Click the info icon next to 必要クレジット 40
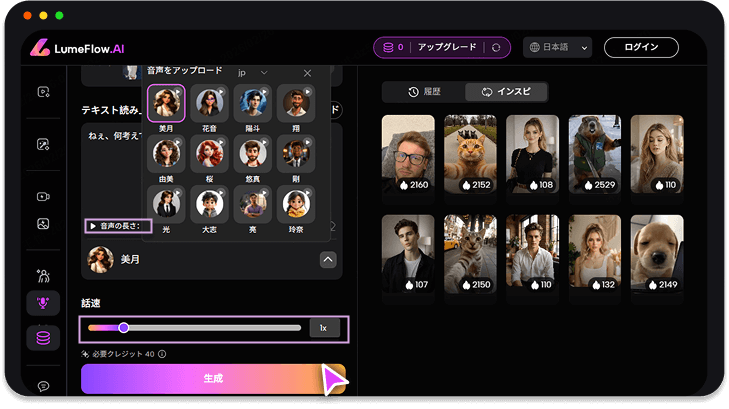Image resolution: width=729 pixels, height=409 pixels. [x=162, y=354]
